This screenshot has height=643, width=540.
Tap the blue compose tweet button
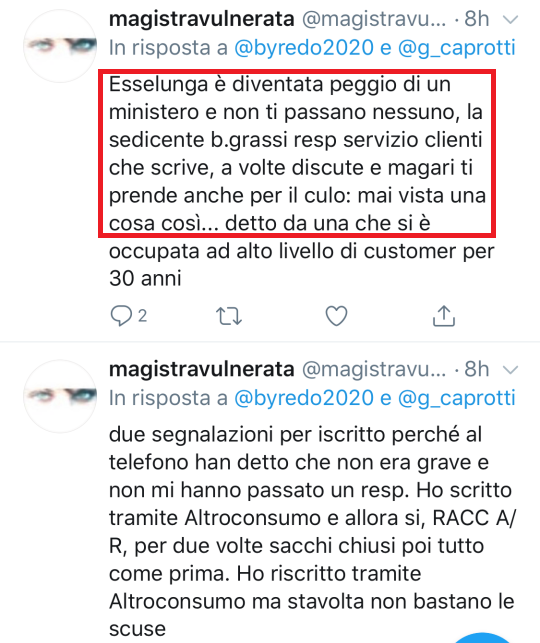[482, 638]
